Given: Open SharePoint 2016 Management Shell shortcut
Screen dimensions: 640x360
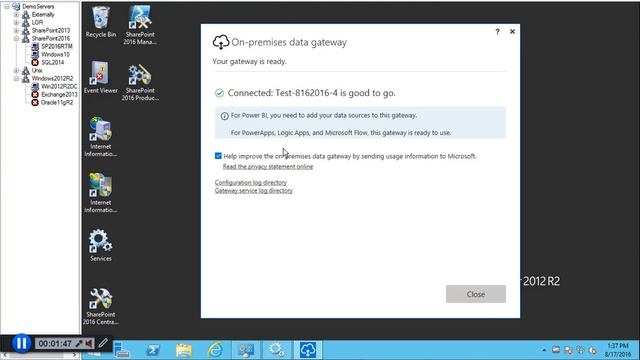Looking at the screenshot, I should point(140,24).
